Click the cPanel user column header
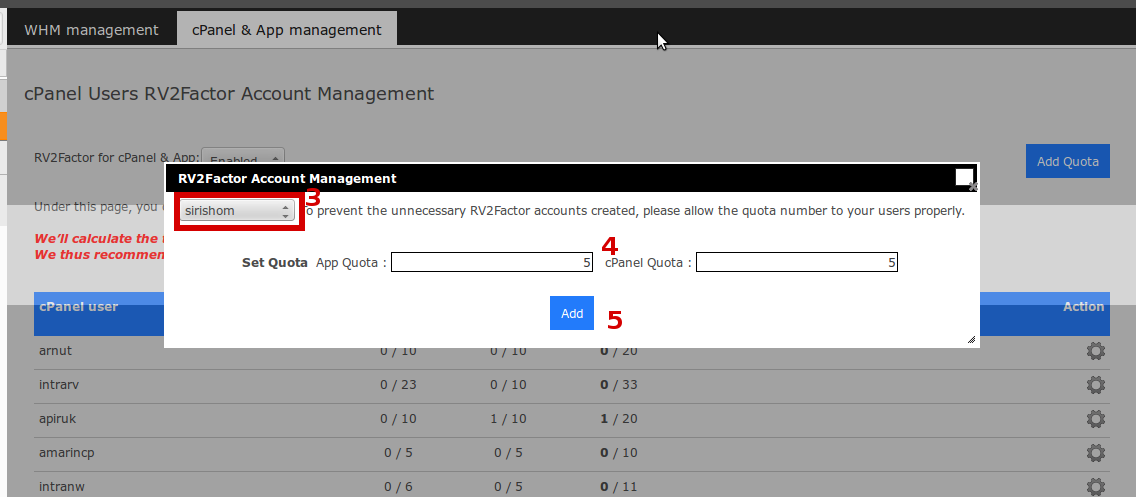Screen dimensions: 1136x497 [x=78, y=306]
